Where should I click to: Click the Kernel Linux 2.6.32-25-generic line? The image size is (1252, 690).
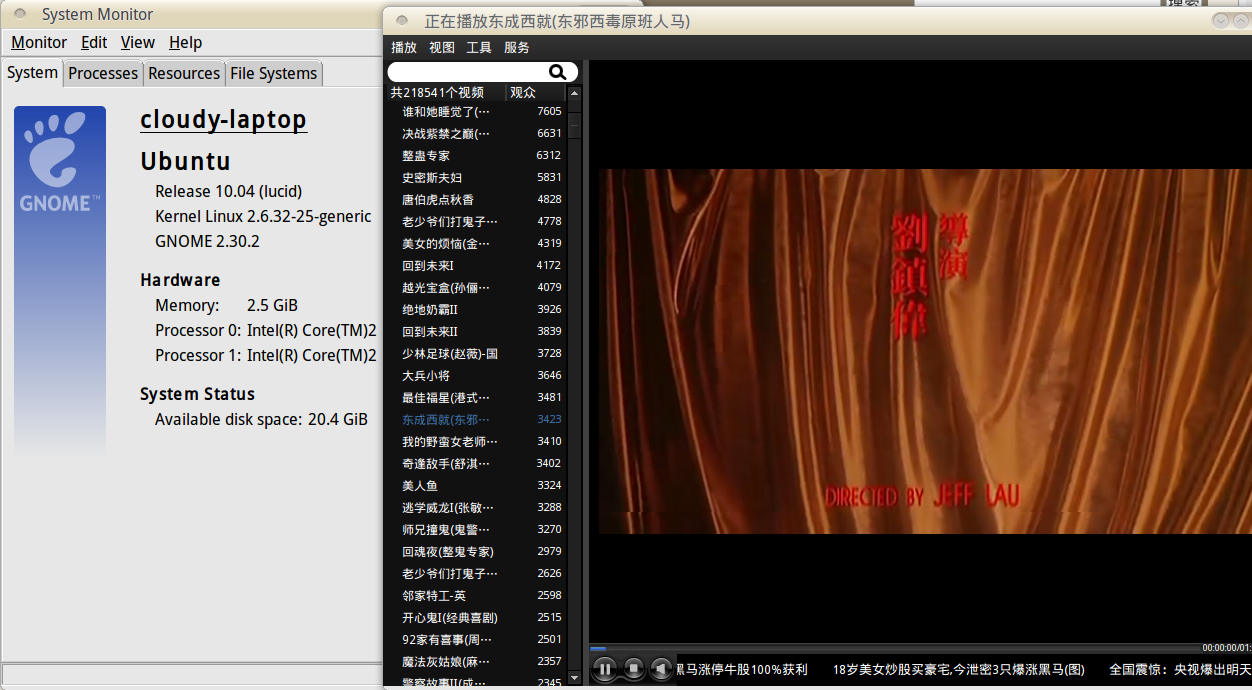[263, 216]
